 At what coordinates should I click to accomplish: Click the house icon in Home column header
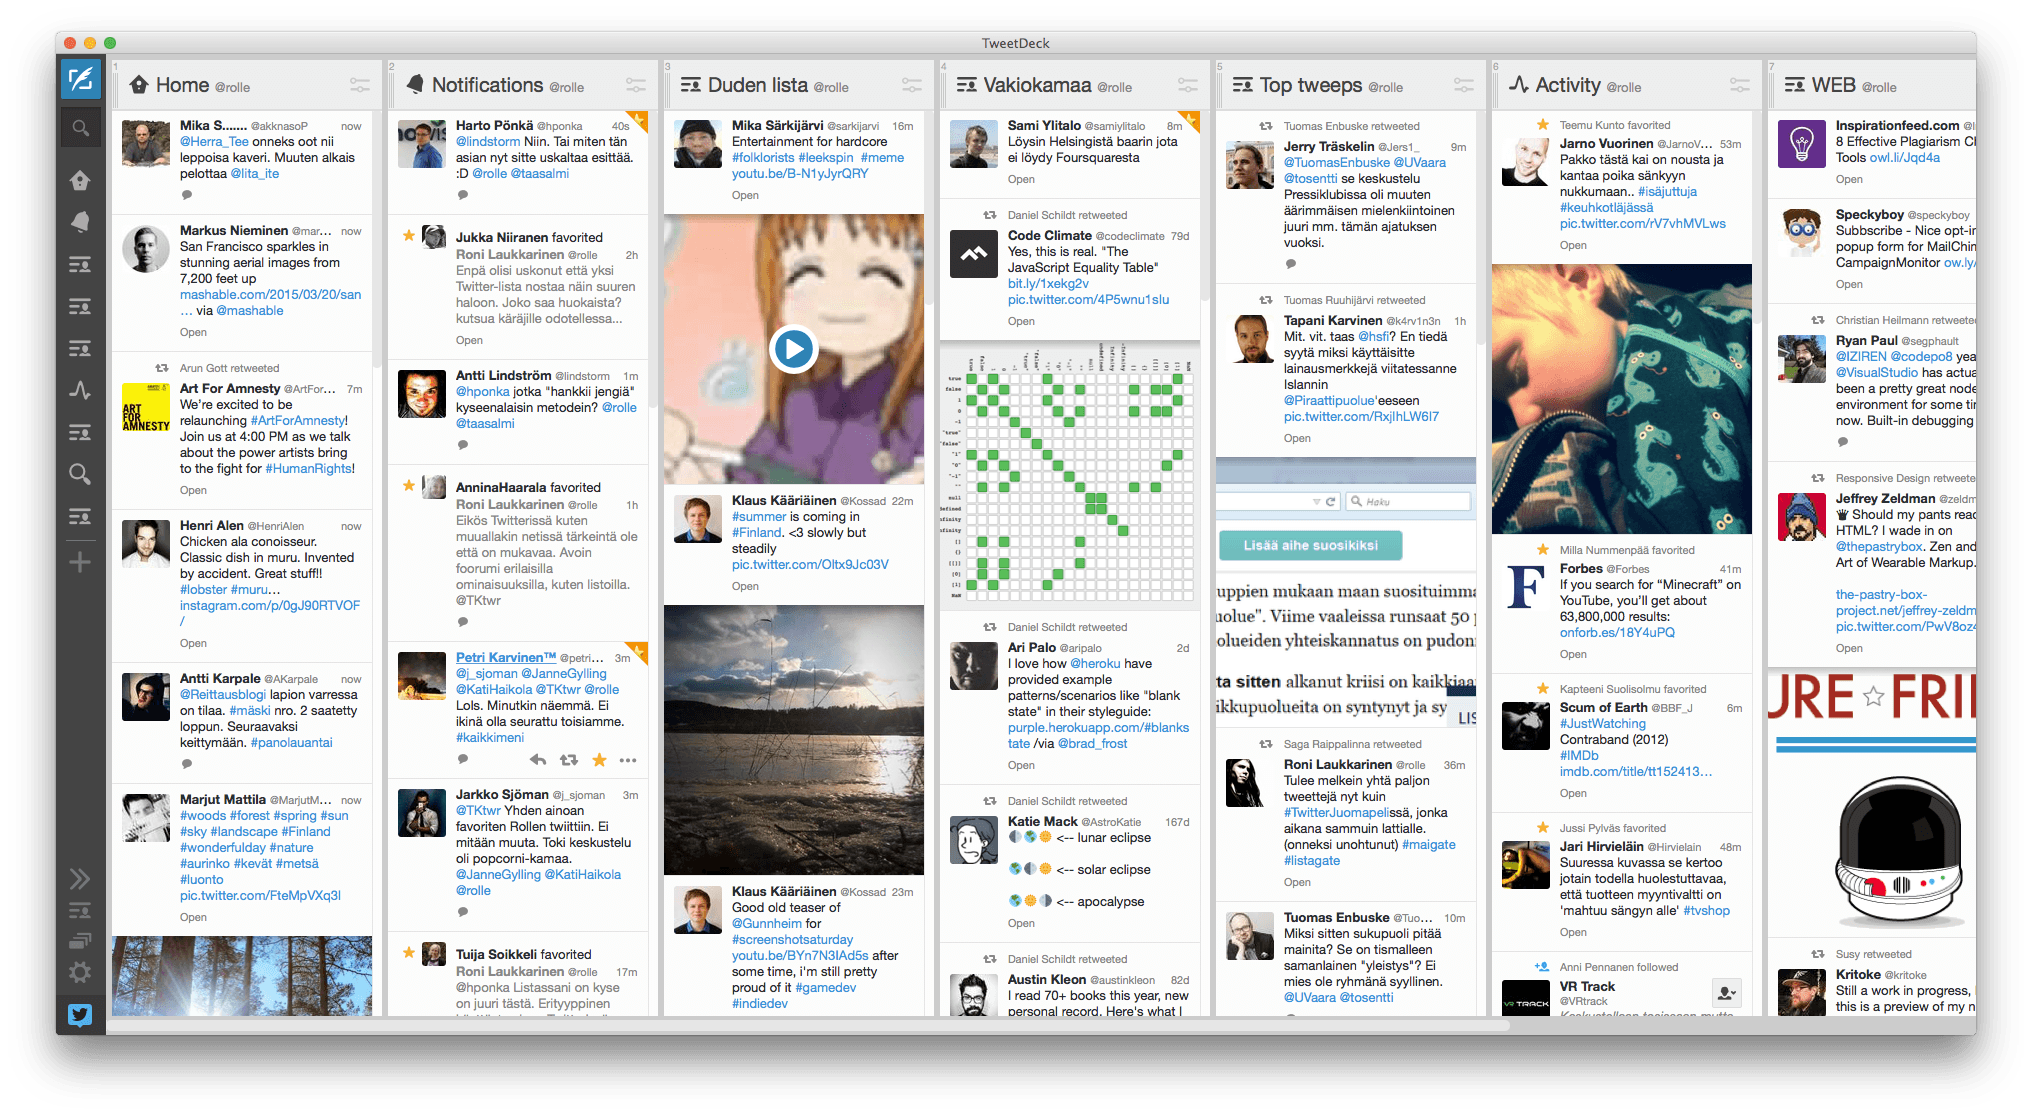(x=139, y=85)
